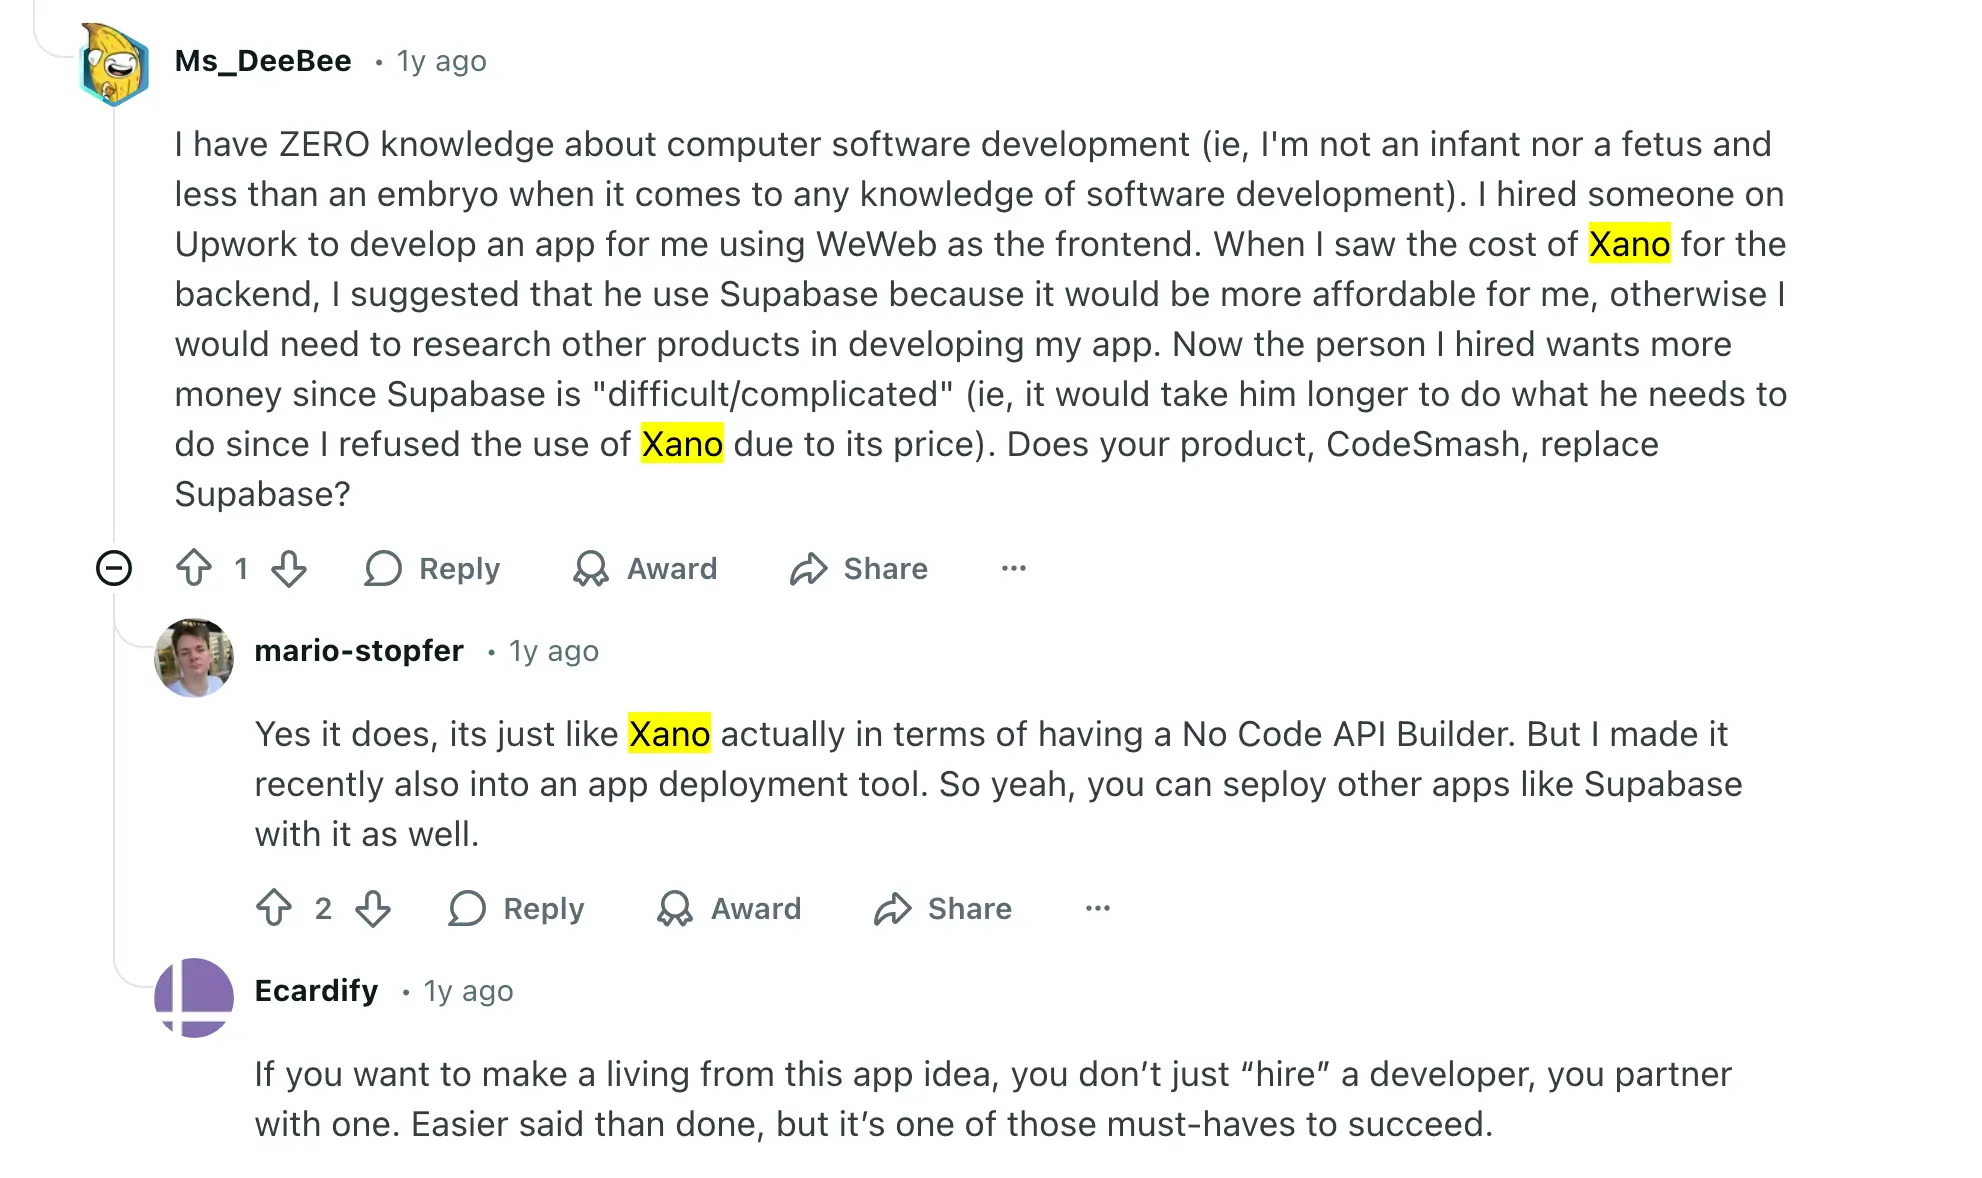Click the highlighted Xano keyword in the reply

[669, 733]
